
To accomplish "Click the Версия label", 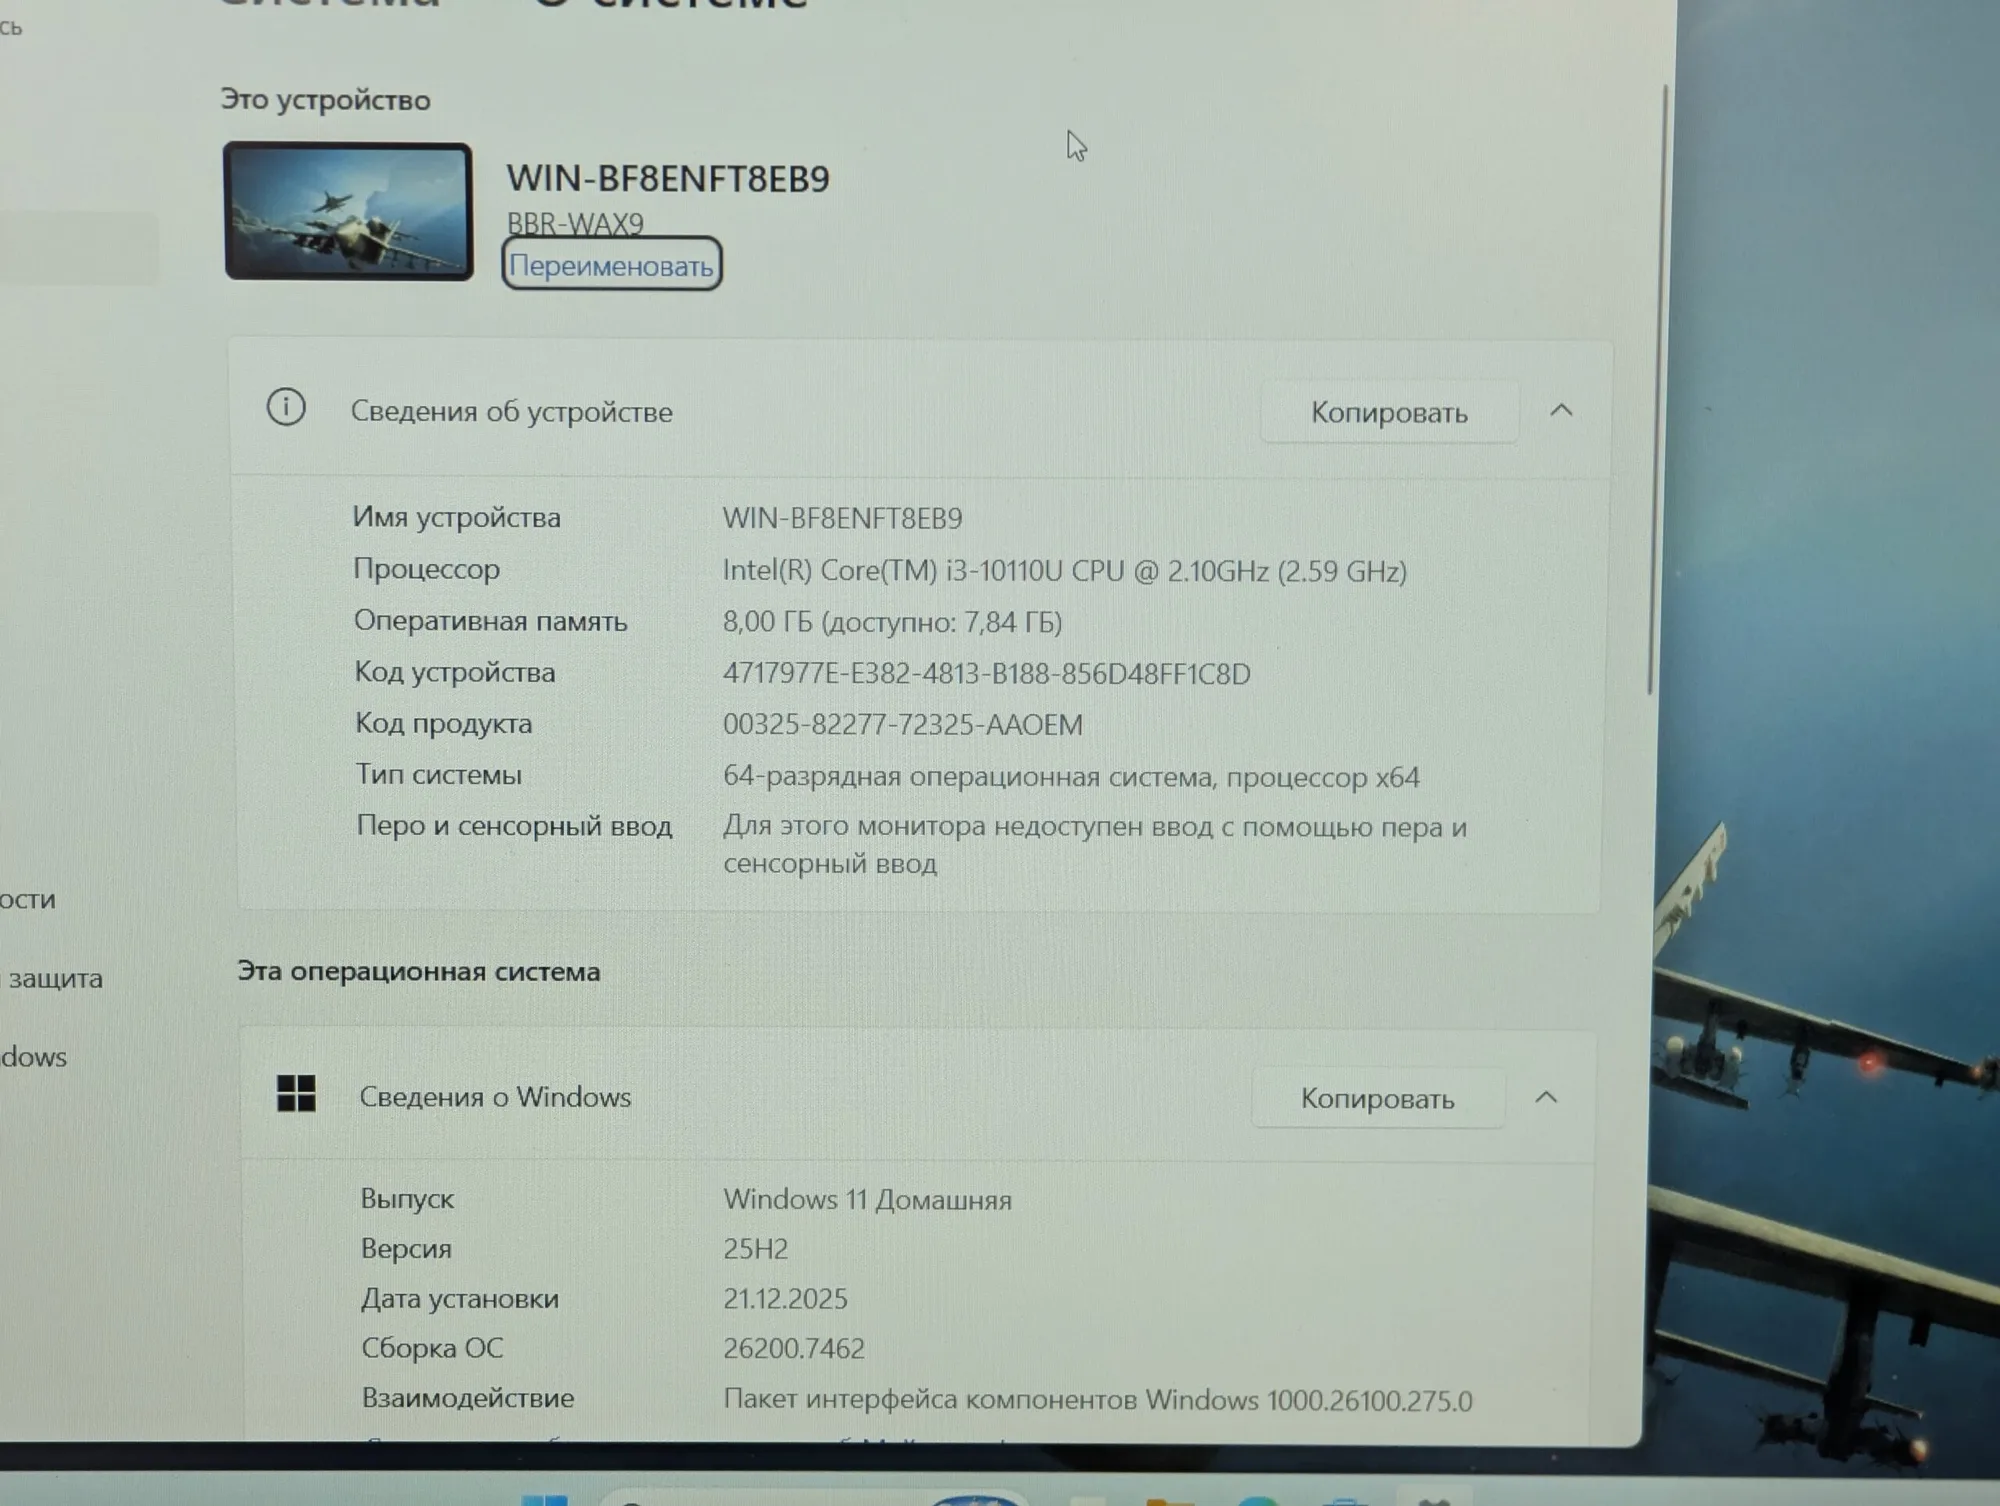I will 406,1248.
